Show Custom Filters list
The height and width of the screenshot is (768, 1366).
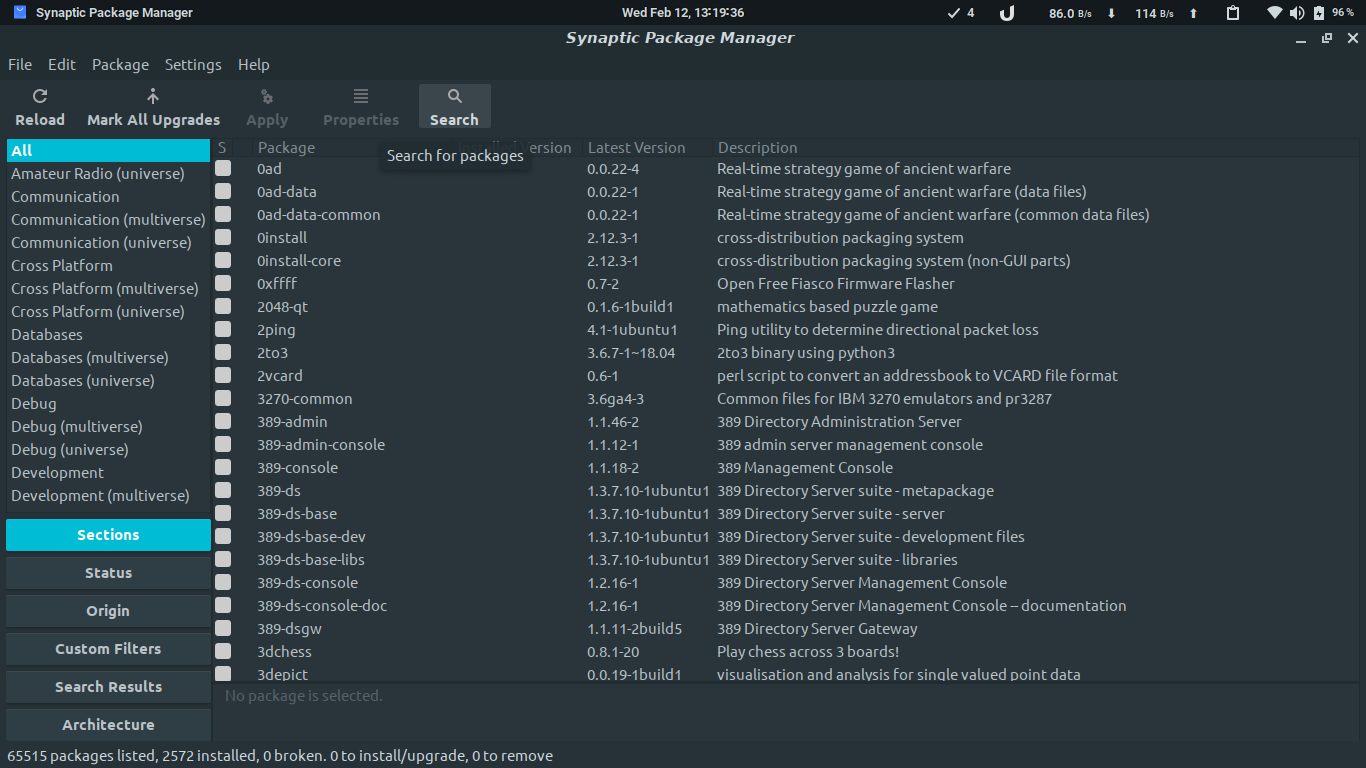[x=108, y=649]
